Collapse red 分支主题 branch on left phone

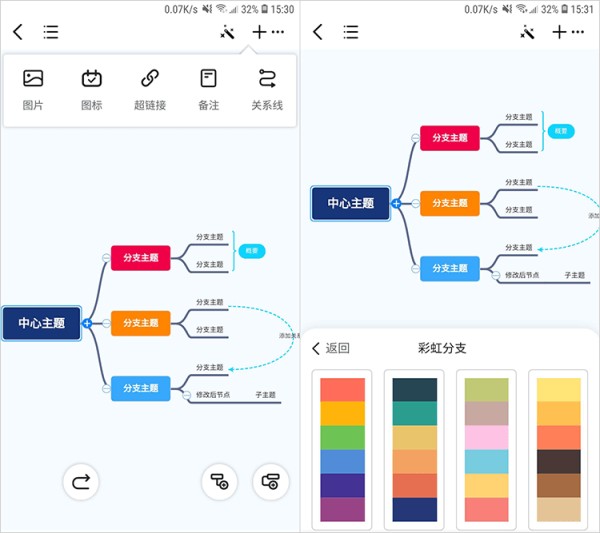tap(106, 258)
